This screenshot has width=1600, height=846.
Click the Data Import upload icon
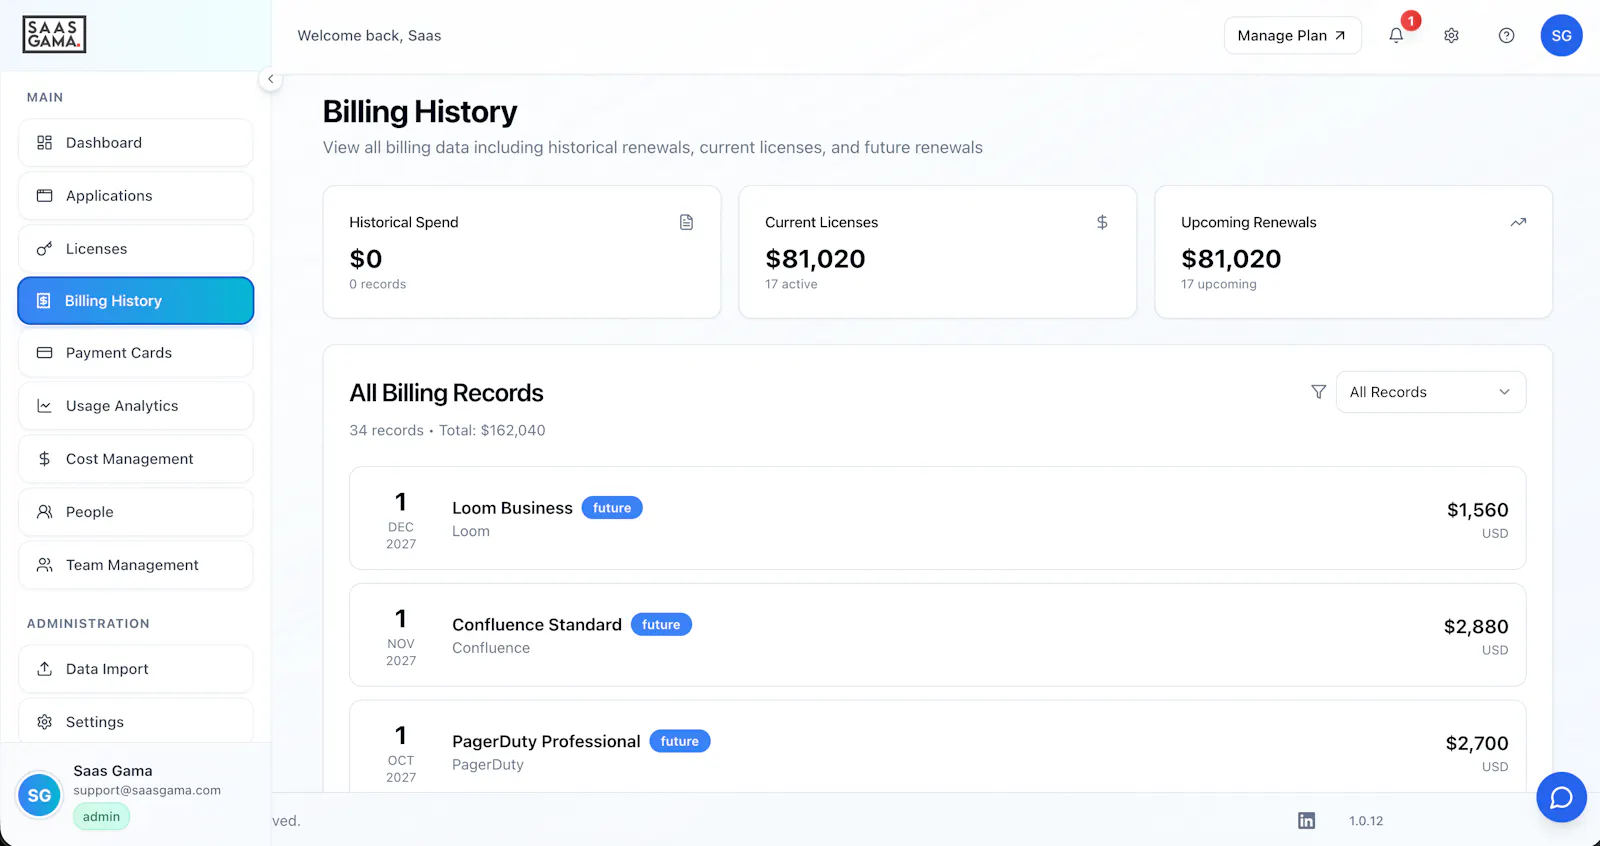(44, 669)
